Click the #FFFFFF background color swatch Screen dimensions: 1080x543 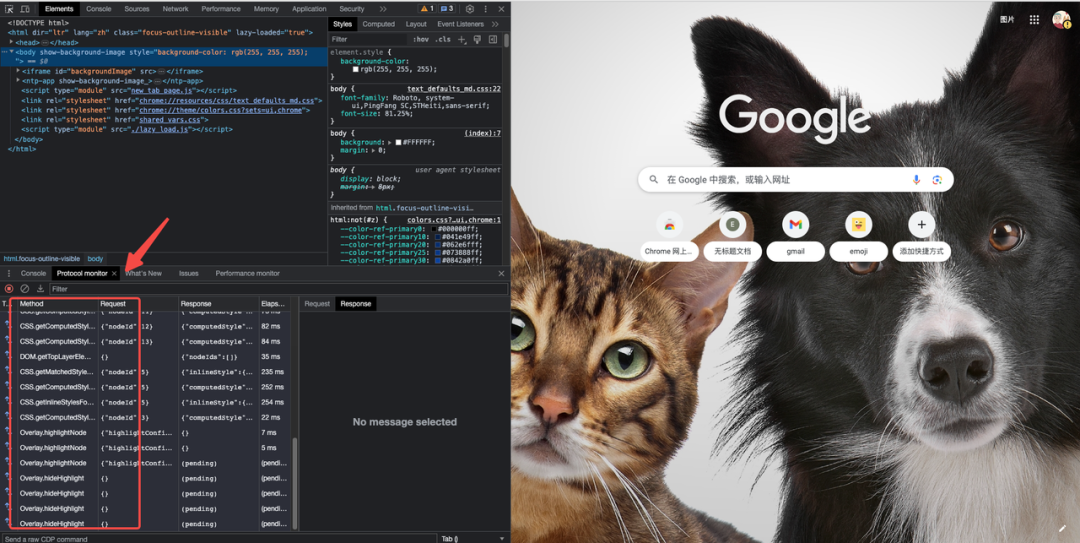(397, 143)
